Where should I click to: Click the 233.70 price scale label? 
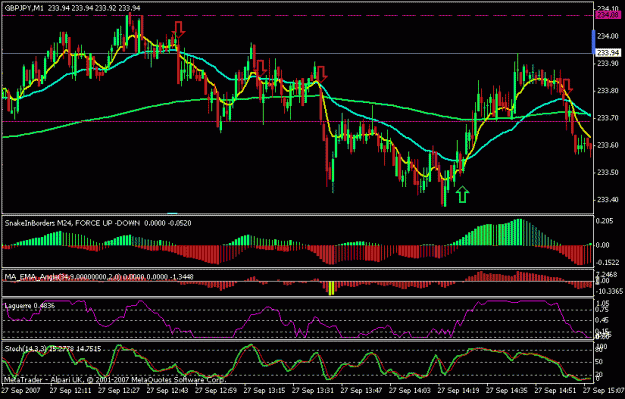(607, 118)
